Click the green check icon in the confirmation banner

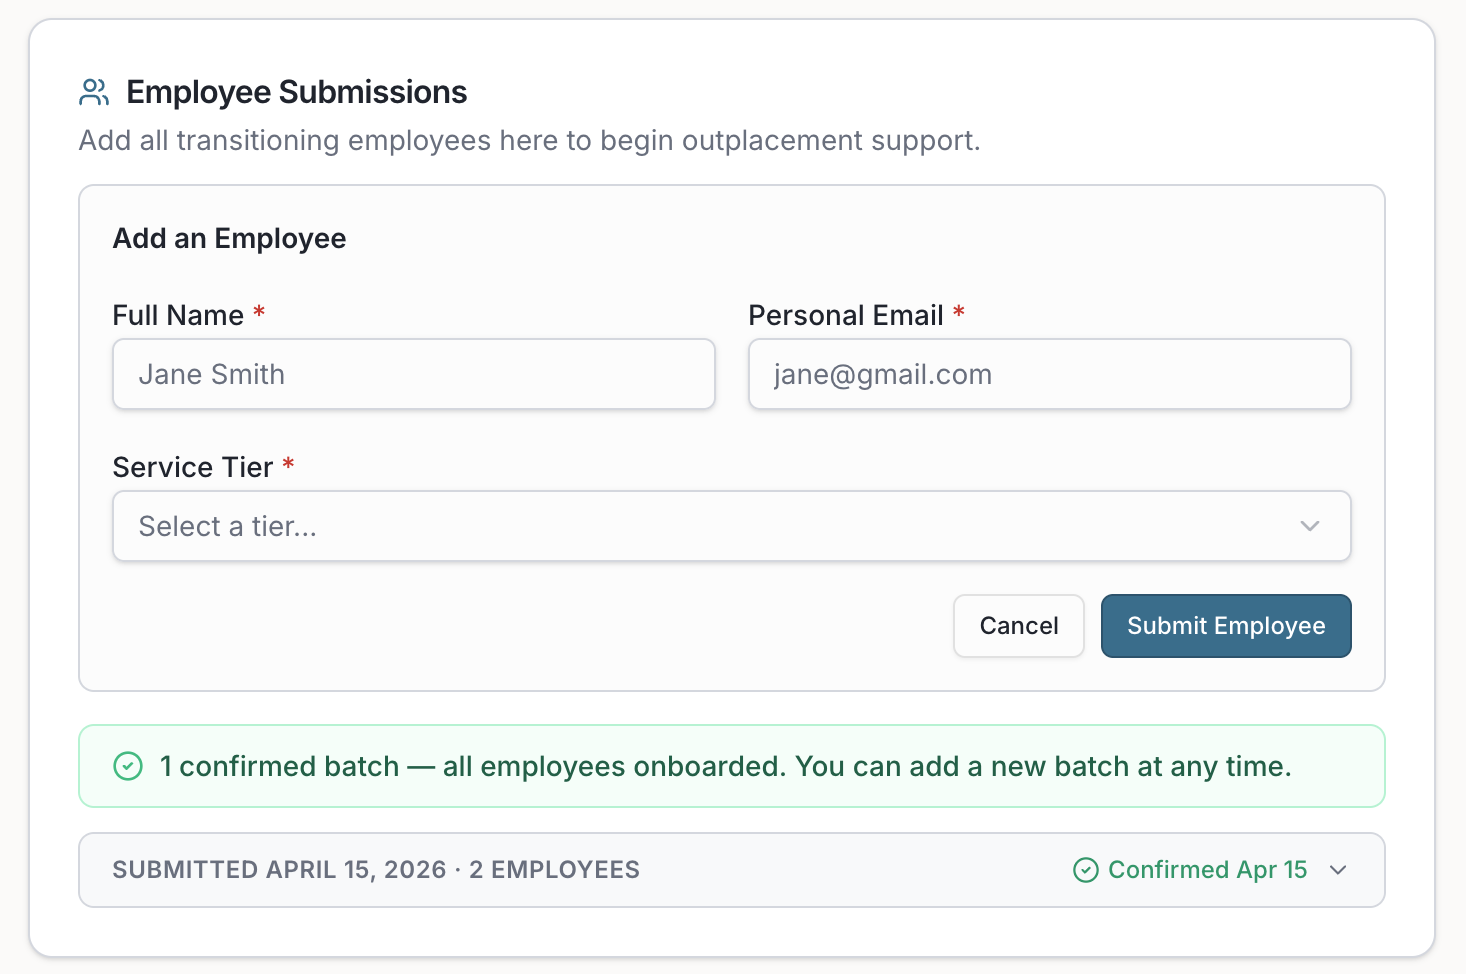[128, 766]
